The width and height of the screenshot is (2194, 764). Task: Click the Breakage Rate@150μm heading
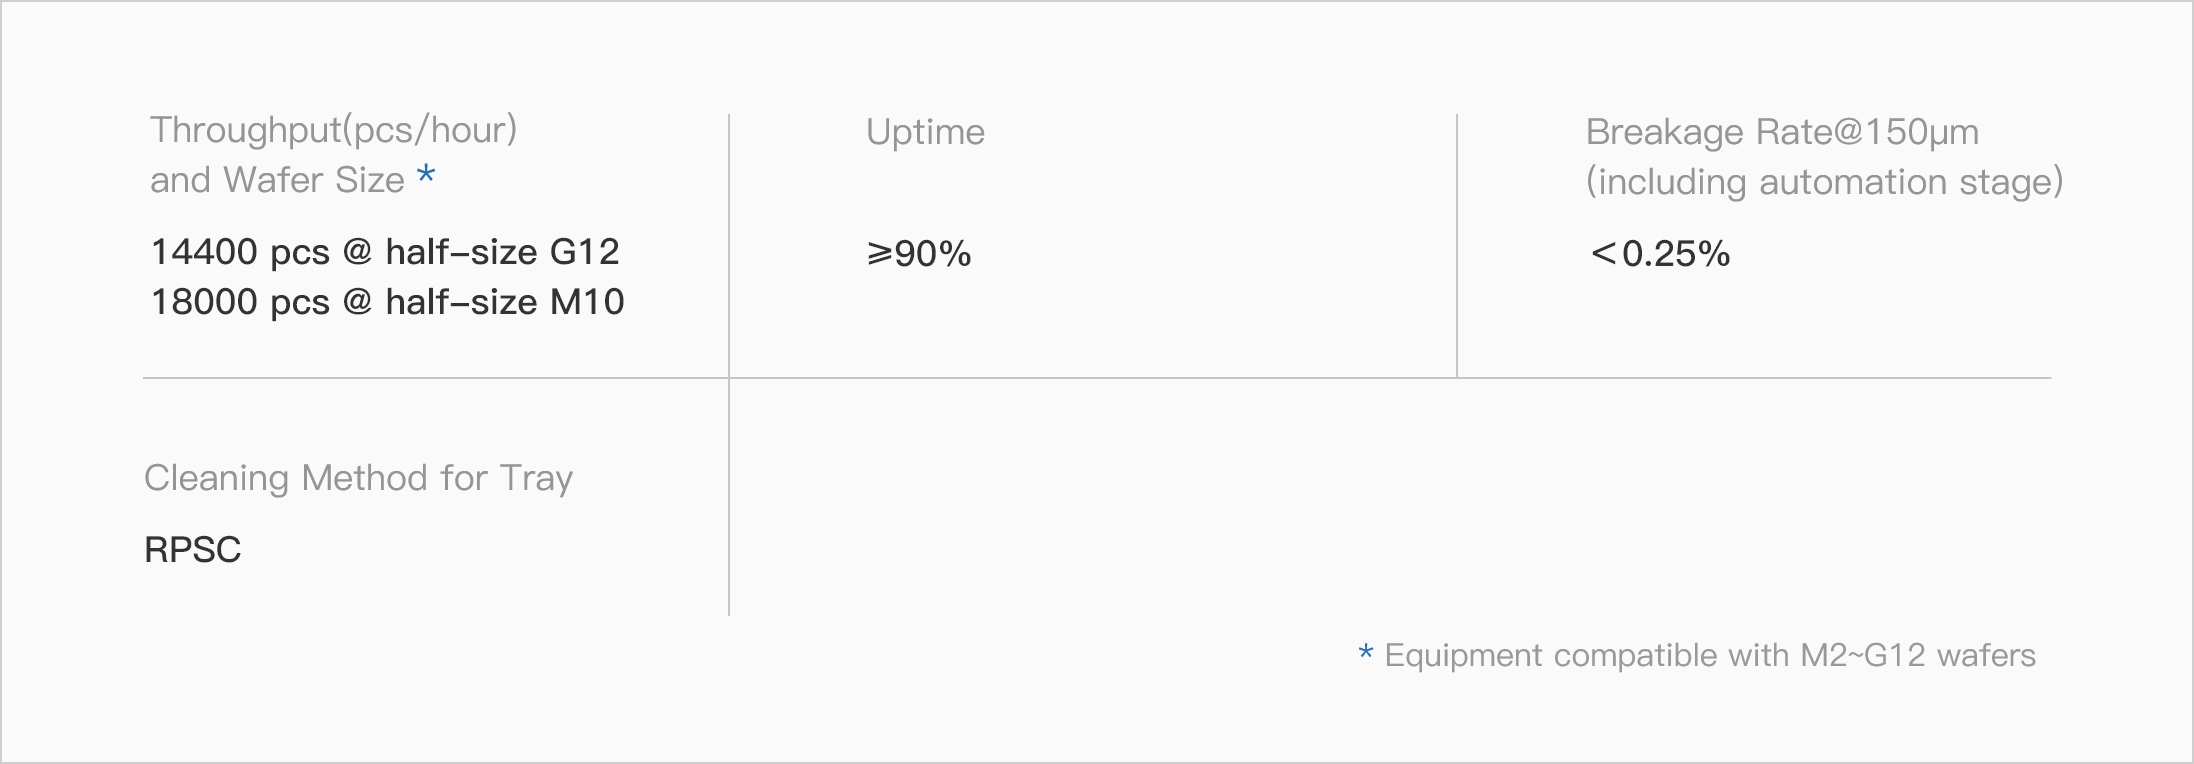(1782, 132)
